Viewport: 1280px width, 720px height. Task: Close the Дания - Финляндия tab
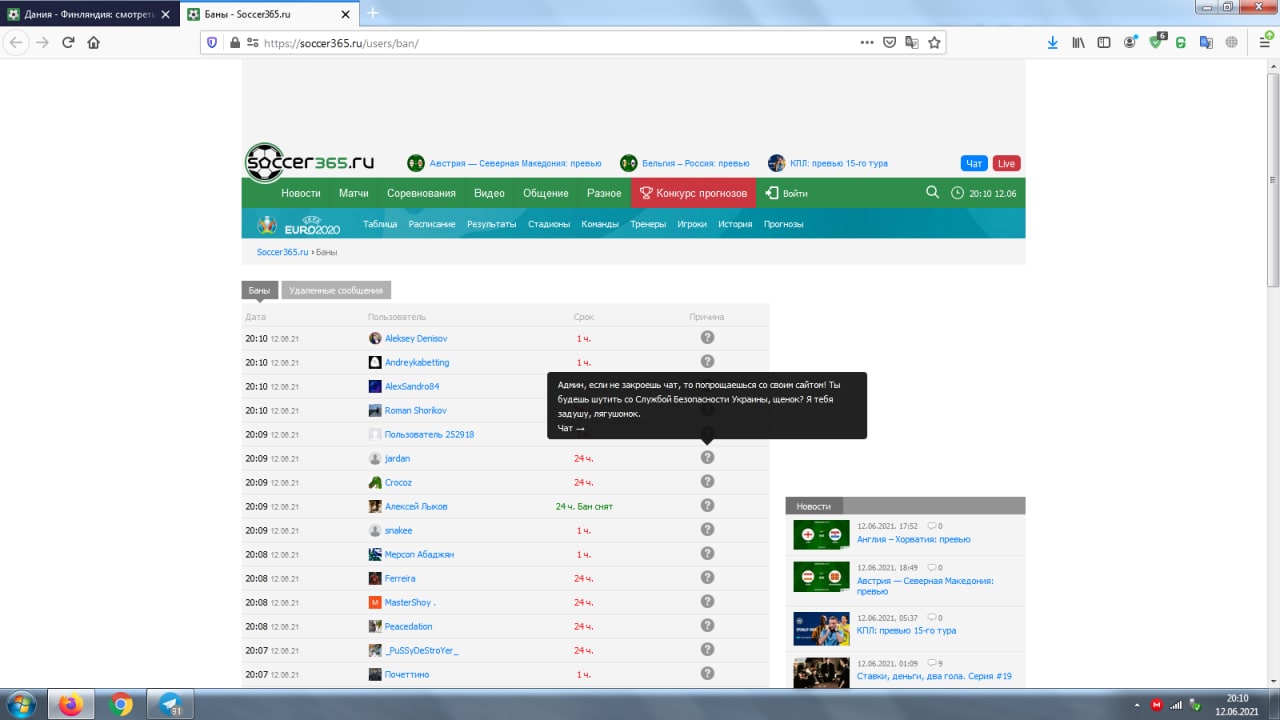[165, 14]
